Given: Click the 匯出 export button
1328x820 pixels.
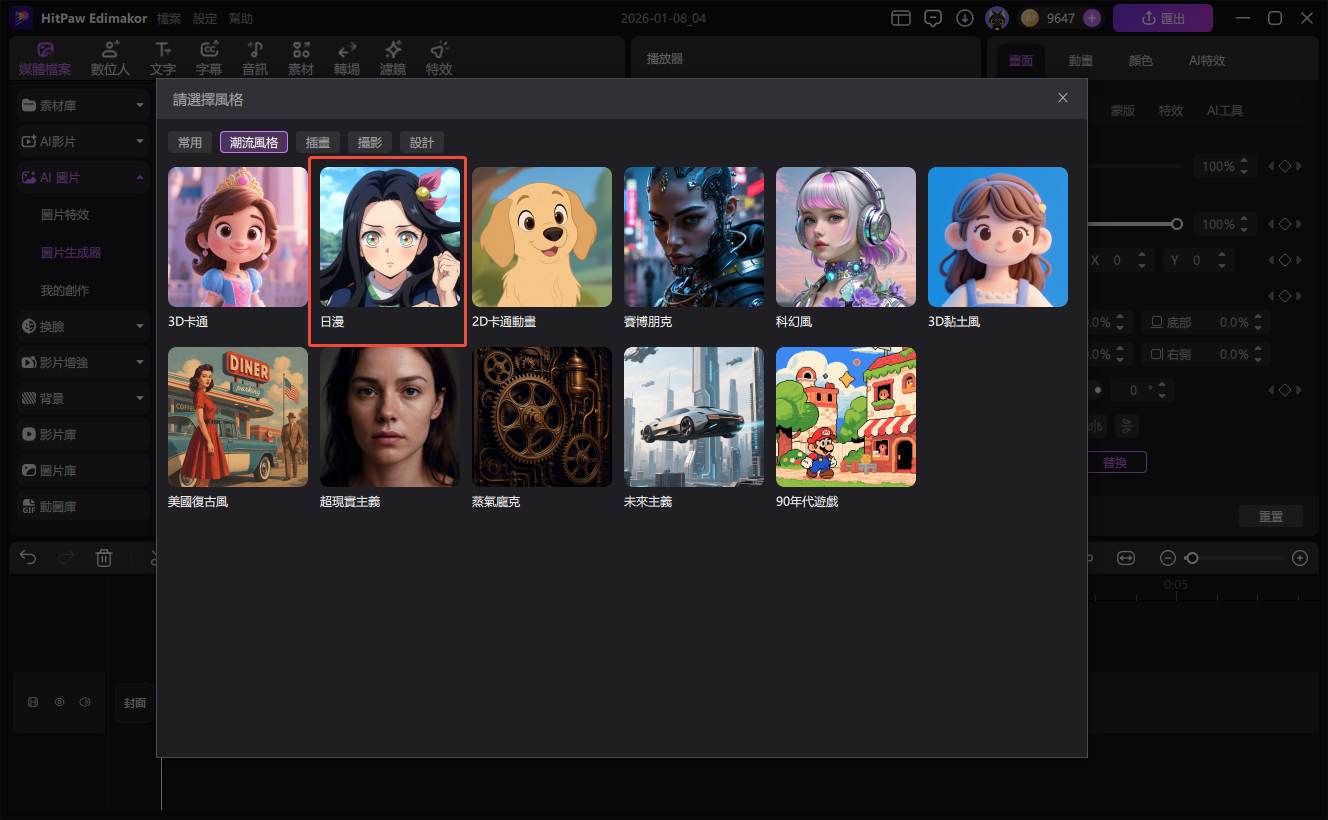Looking at the screenshot, I should (1162, 18).
